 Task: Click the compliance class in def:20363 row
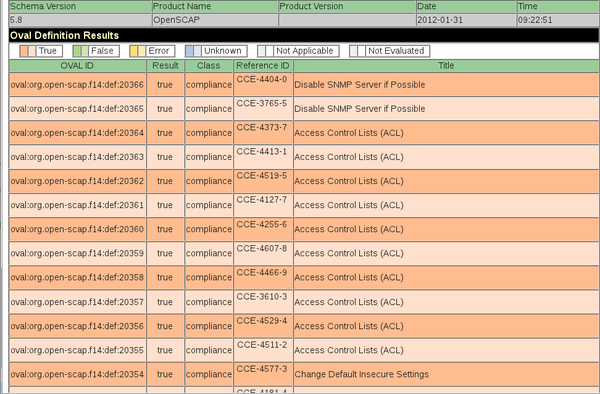pos(209,157)
